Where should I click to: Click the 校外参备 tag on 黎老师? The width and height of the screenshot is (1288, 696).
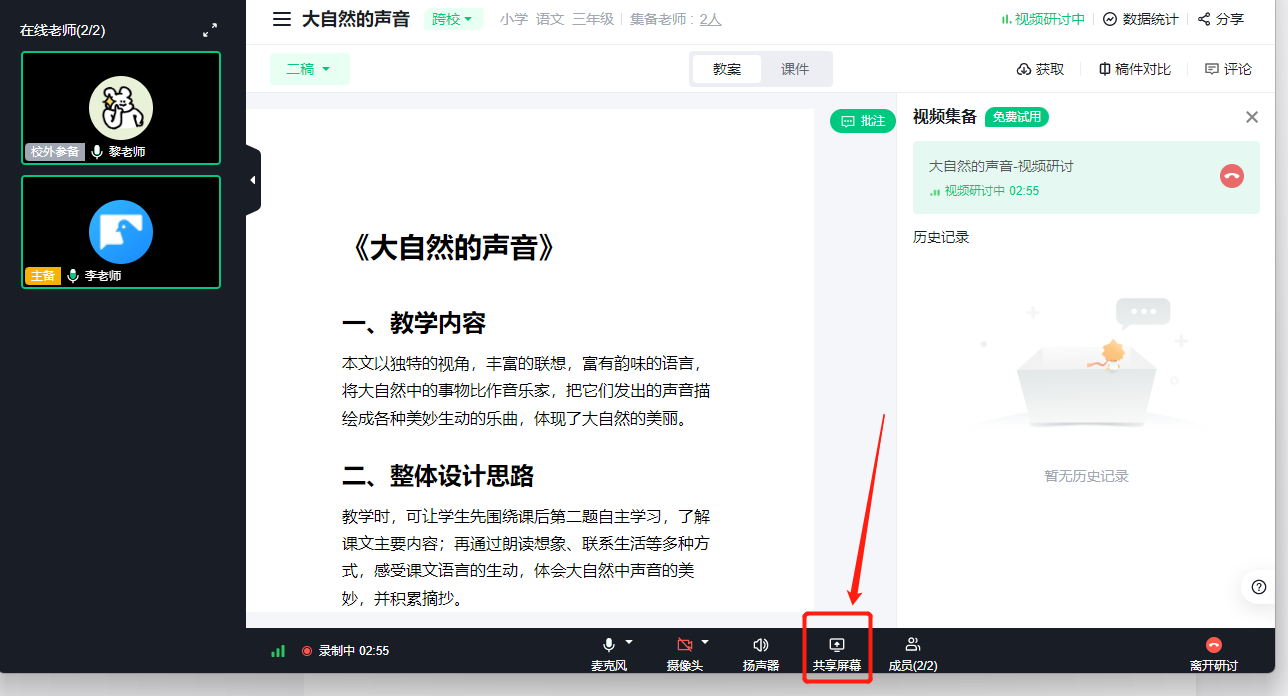pos(54,152)
